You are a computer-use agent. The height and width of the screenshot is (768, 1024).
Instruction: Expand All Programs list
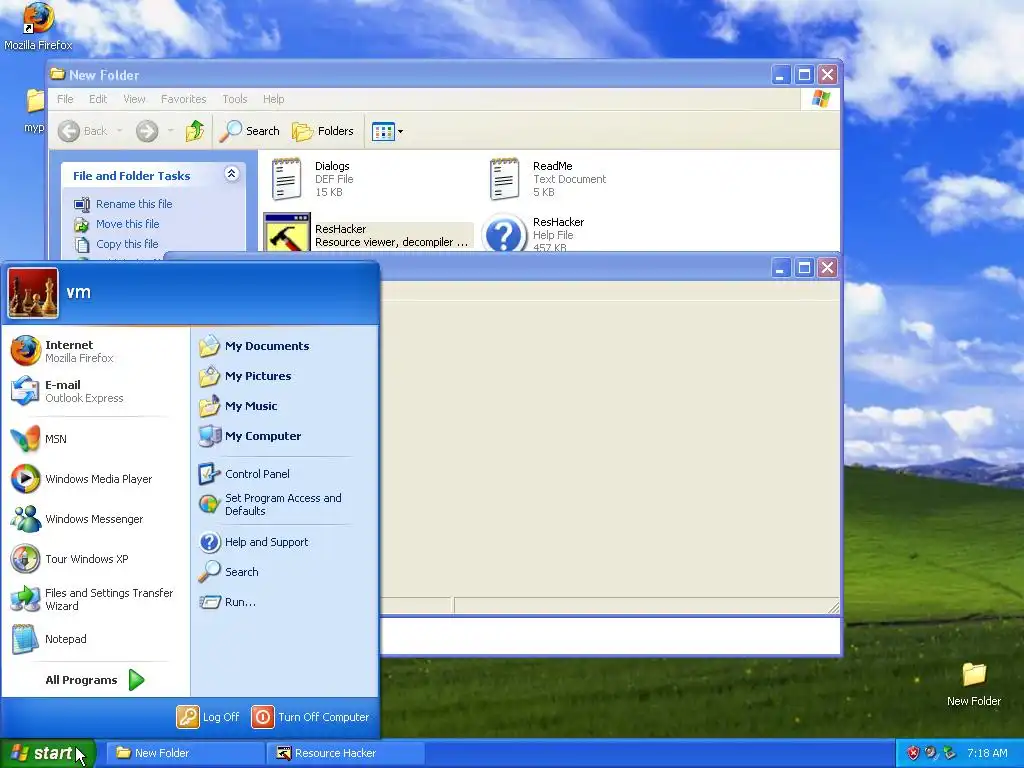tap(95, 680)
